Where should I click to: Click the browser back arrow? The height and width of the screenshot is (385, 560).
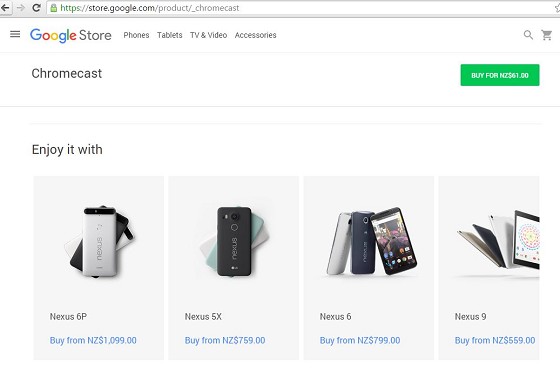pos(5,8)
